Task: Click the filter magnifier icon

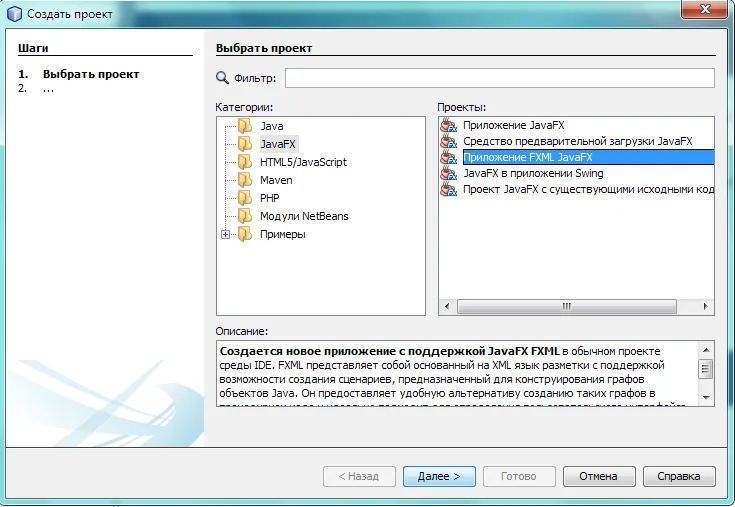Action: pyautogui.click(x=222, y=78)
